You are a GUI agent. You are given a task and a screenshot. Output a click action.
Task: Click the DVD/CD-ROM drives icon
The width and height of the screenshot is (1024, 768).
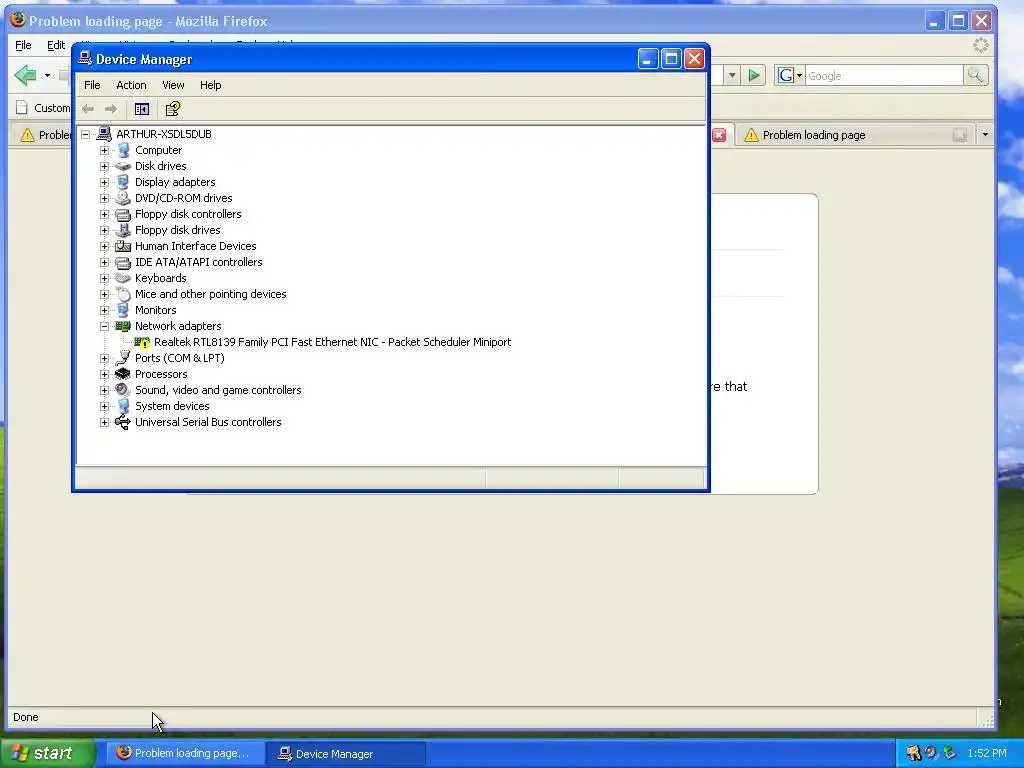coord(123,198)
